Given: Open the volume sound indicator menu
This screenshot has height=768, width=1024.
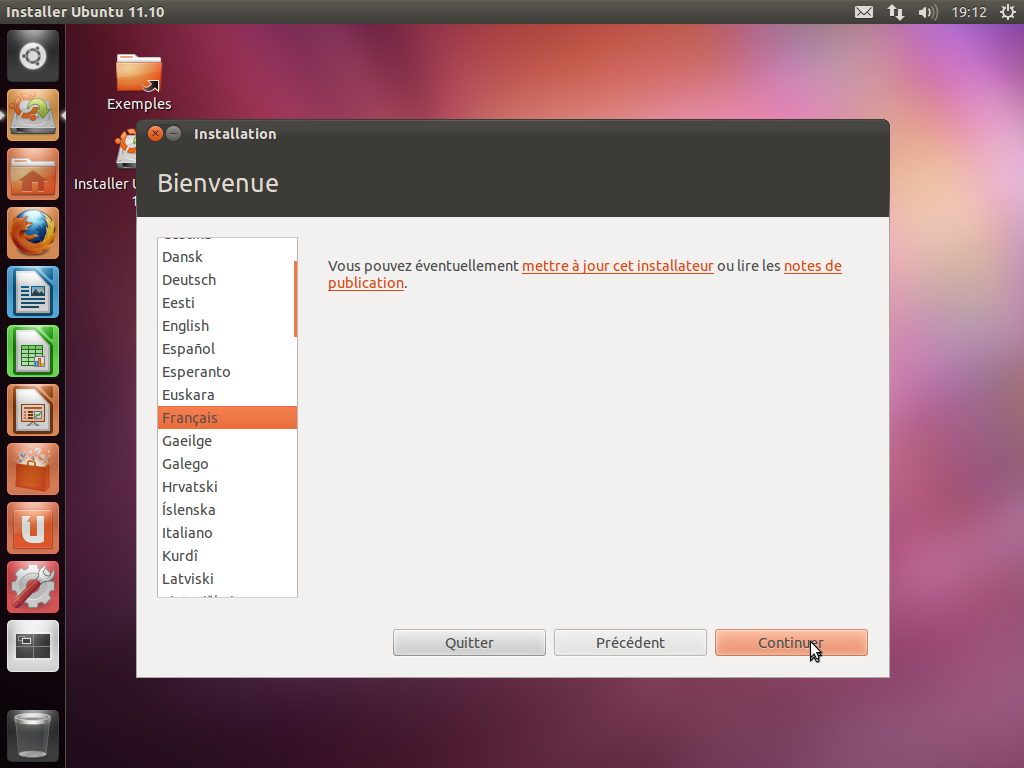Looking at the screenshot, I should [x=927, y=12].
